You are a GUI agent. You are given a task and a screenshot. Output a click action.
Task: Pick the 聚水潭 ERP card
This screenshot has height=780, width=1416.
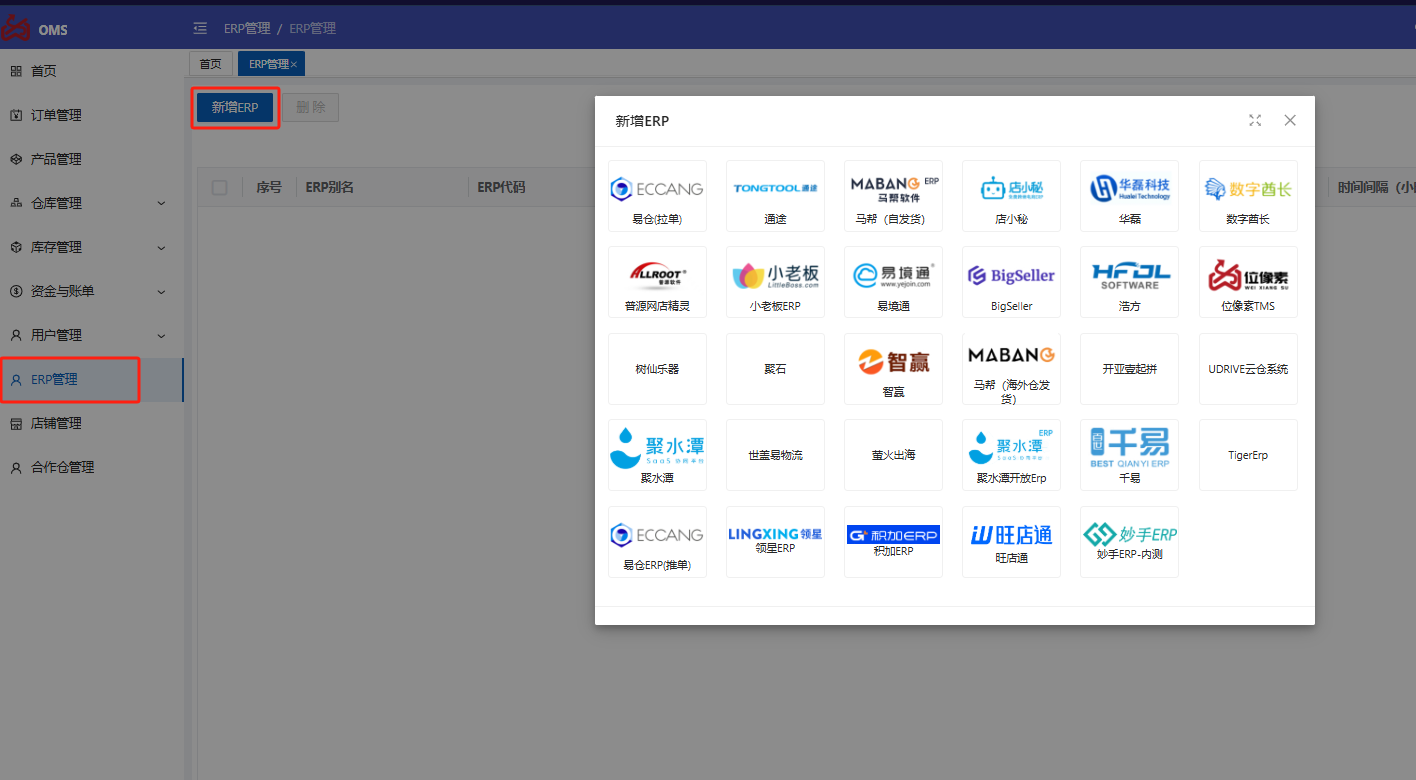coord(657,455)
